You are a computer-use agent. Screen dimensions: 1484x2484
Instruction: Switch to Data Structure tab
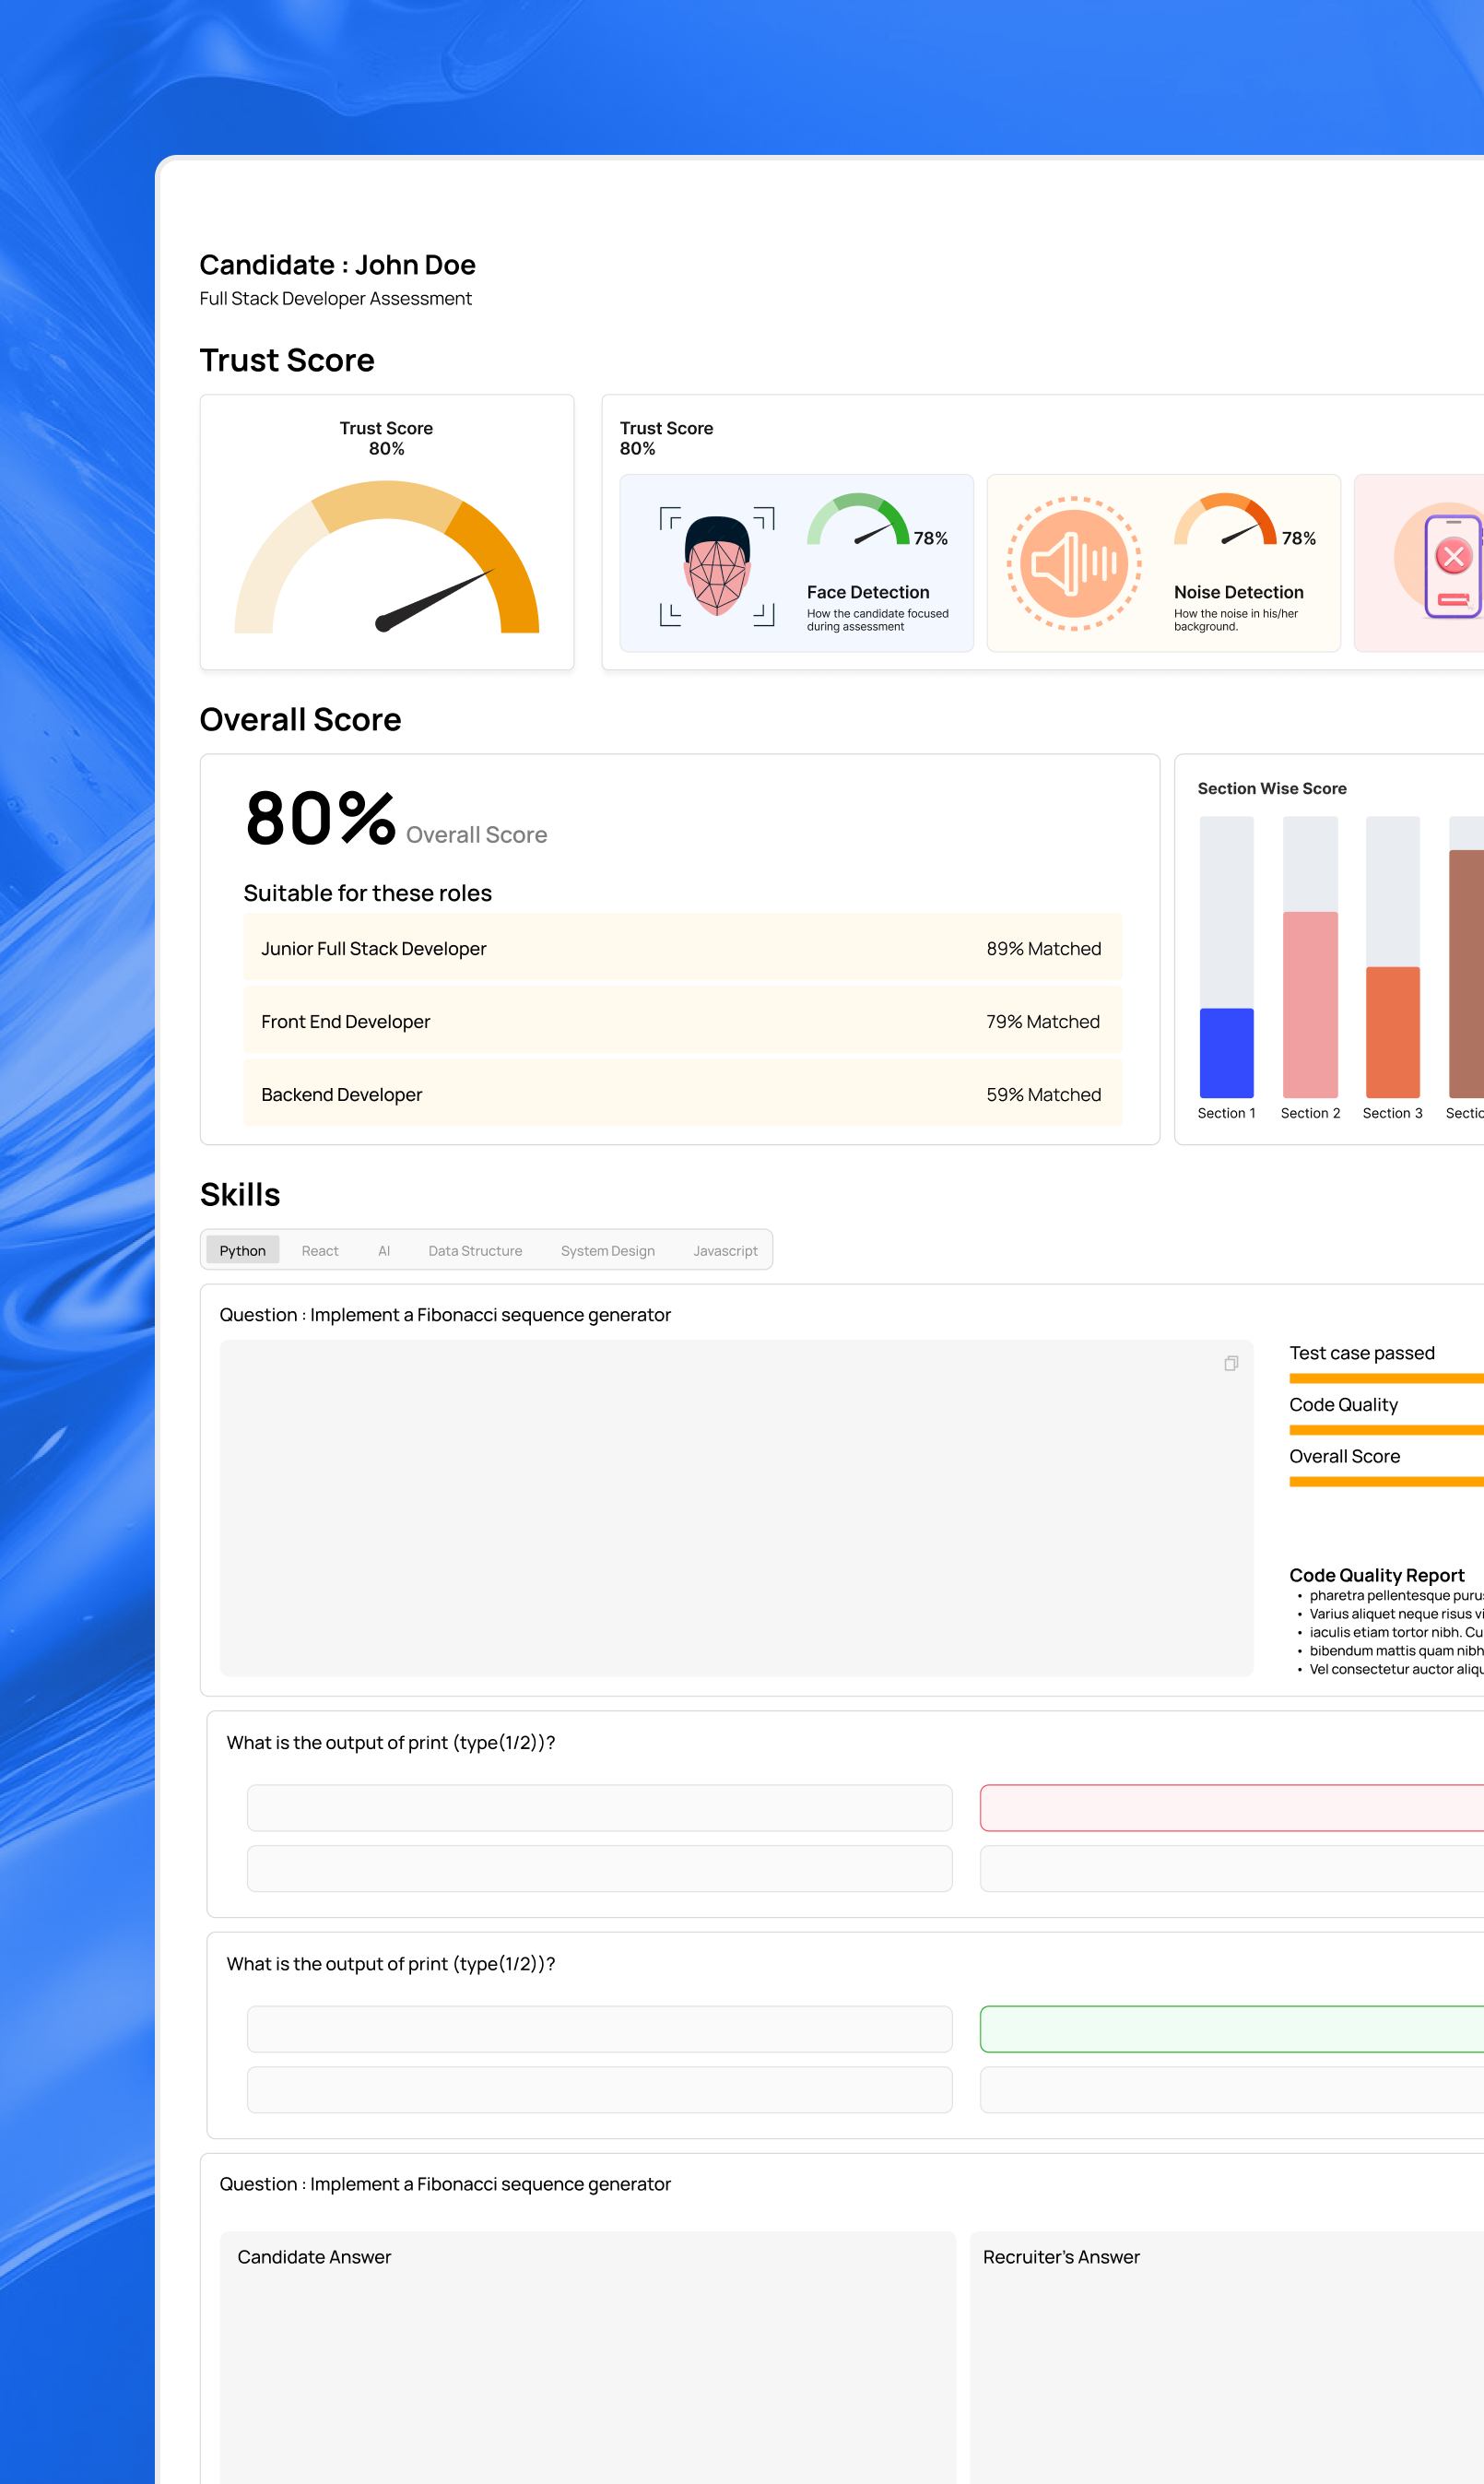(x=475, y=1250)
